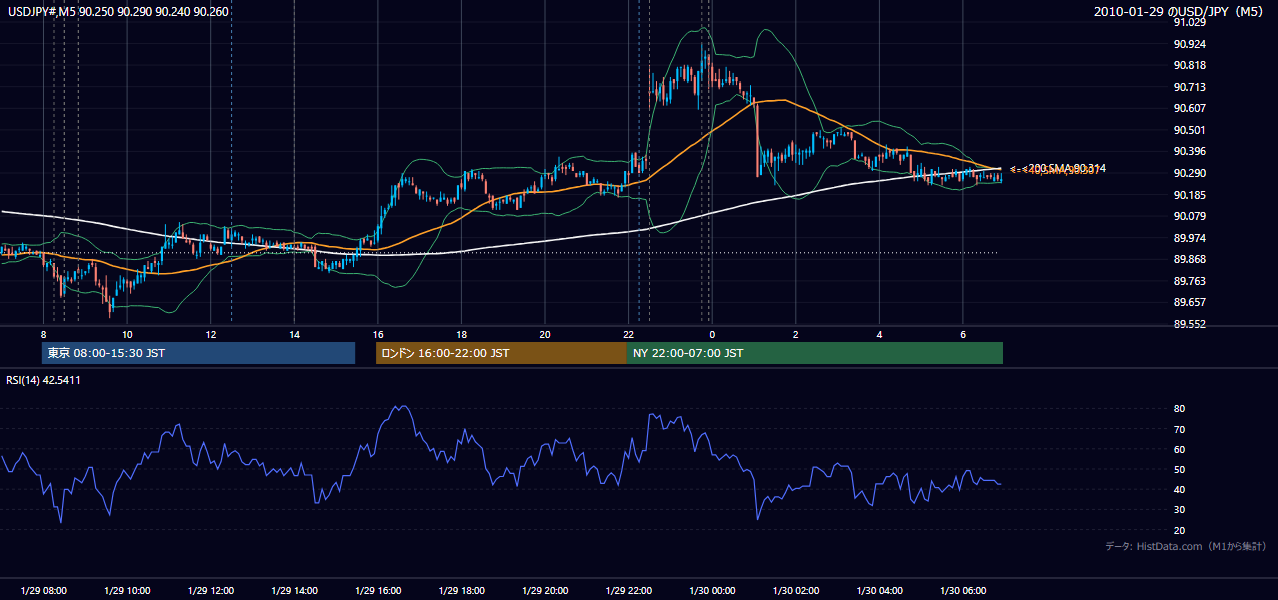Click the 1/29 20:00 time axis label
The height and width of the screenshot is (600, 1278).
(x=545, y=591)
